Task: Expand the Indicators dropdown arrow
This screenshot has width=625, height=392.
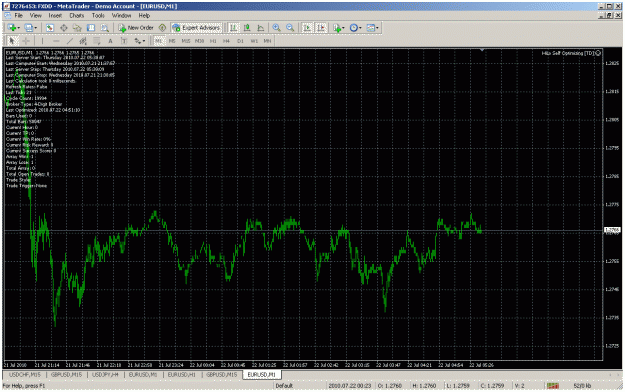Action: (x=344, y=28)
